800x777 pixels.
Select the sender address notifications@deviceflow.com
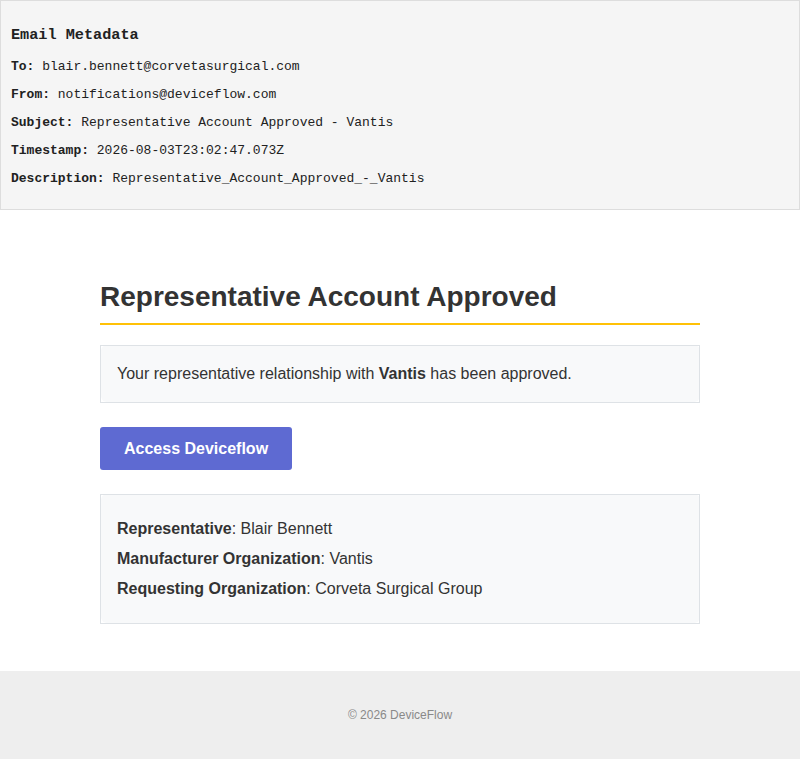pos(167,94)
